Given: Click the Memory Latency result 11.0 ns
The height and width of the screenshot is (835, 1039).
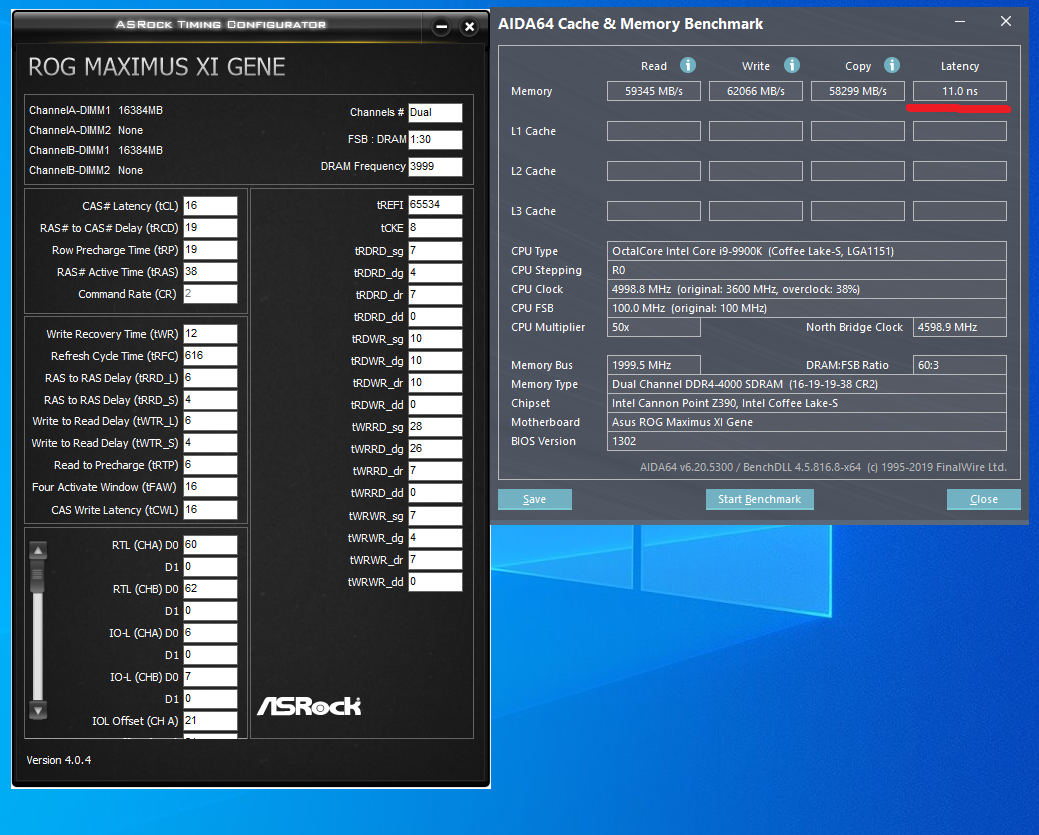Looking at the screenshot, I should pyautogui.click(x=959, y=91).
